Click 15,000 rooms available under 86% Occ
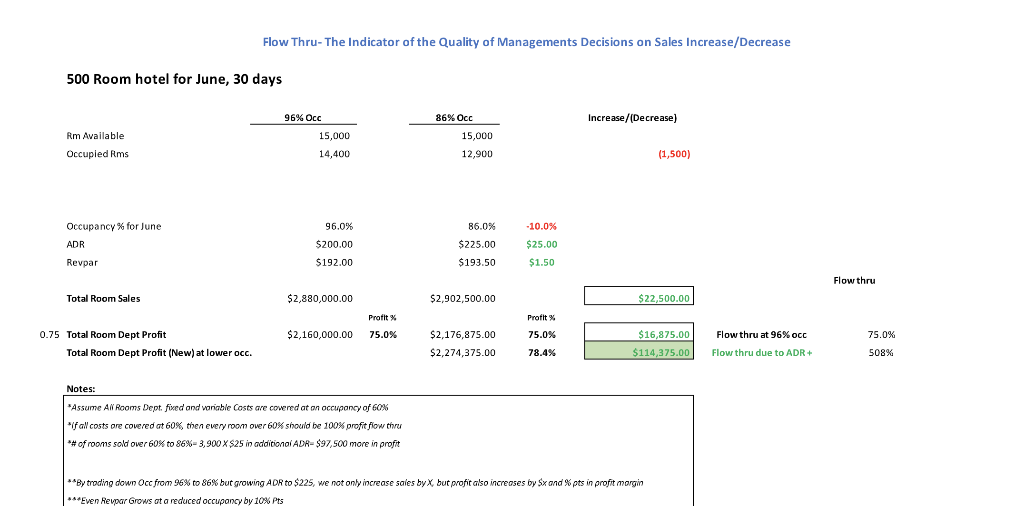The height and width of the screenshot is (506, 1024). click(476, 136)
